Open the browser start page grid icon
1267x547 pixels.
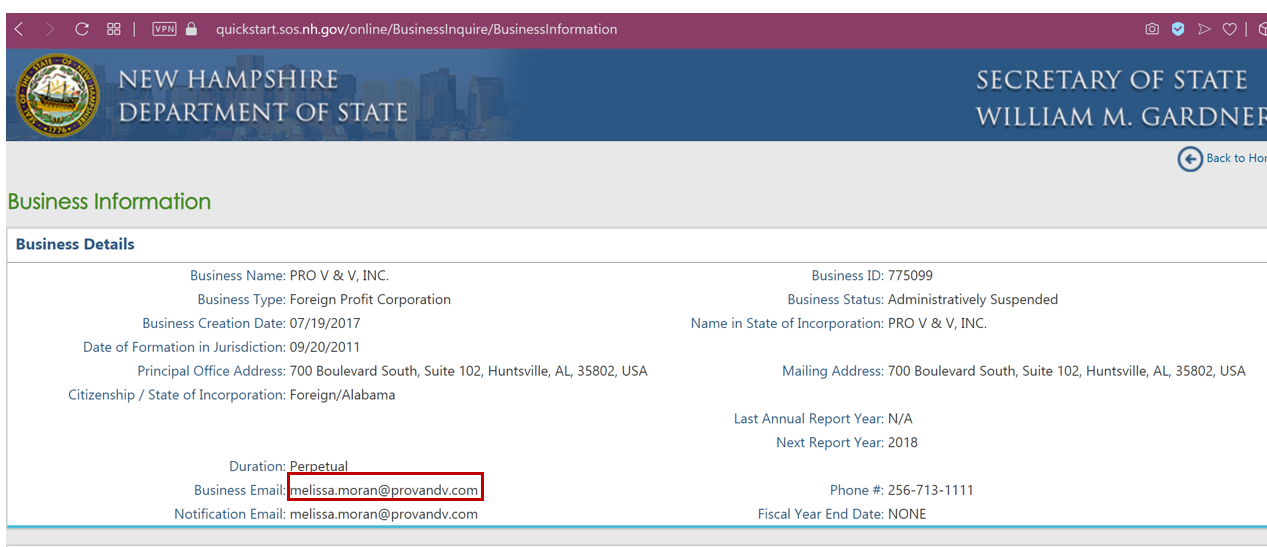(x=114, y=29)
